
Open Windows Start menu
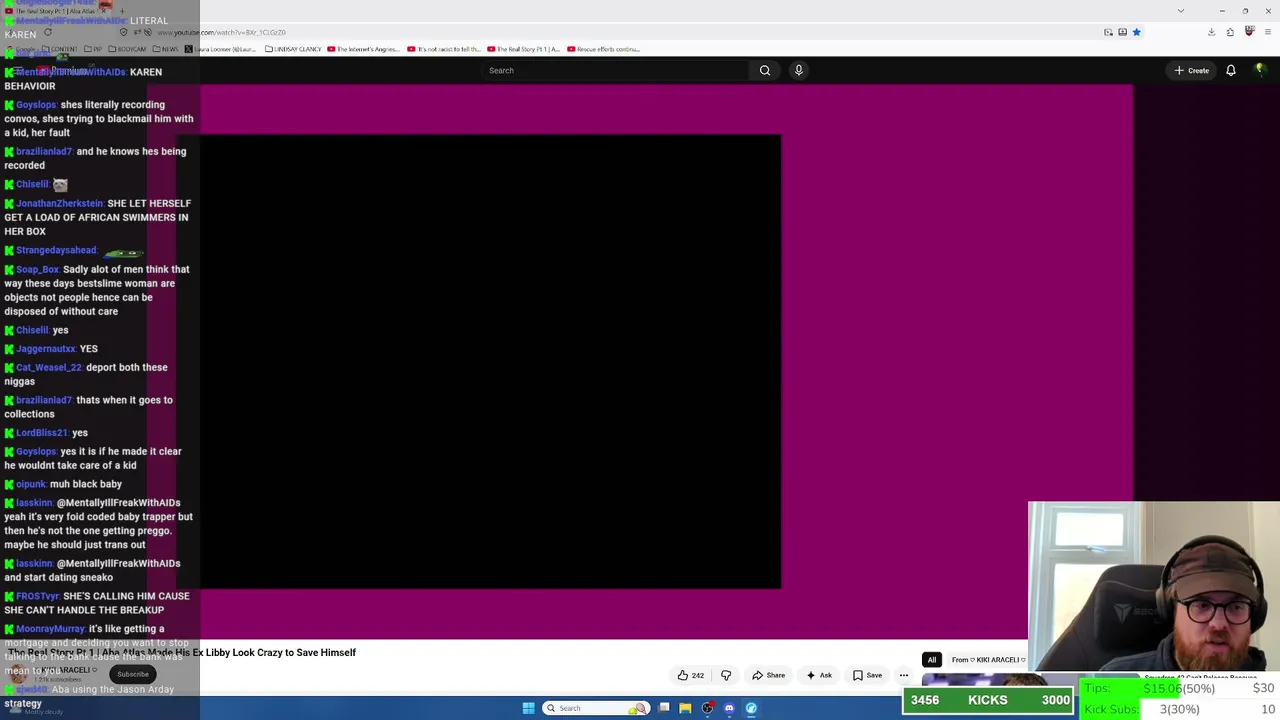528,708
